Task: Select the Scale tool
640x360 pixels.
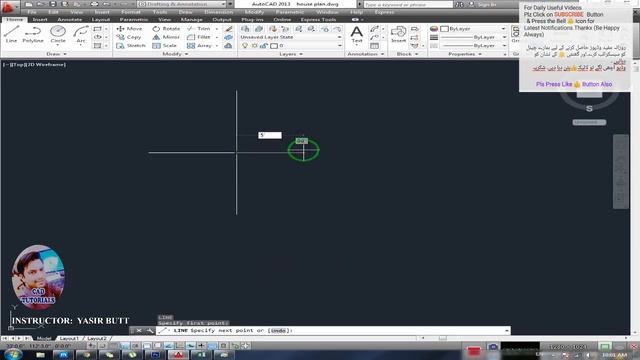Action: click(x=164, y=46)
